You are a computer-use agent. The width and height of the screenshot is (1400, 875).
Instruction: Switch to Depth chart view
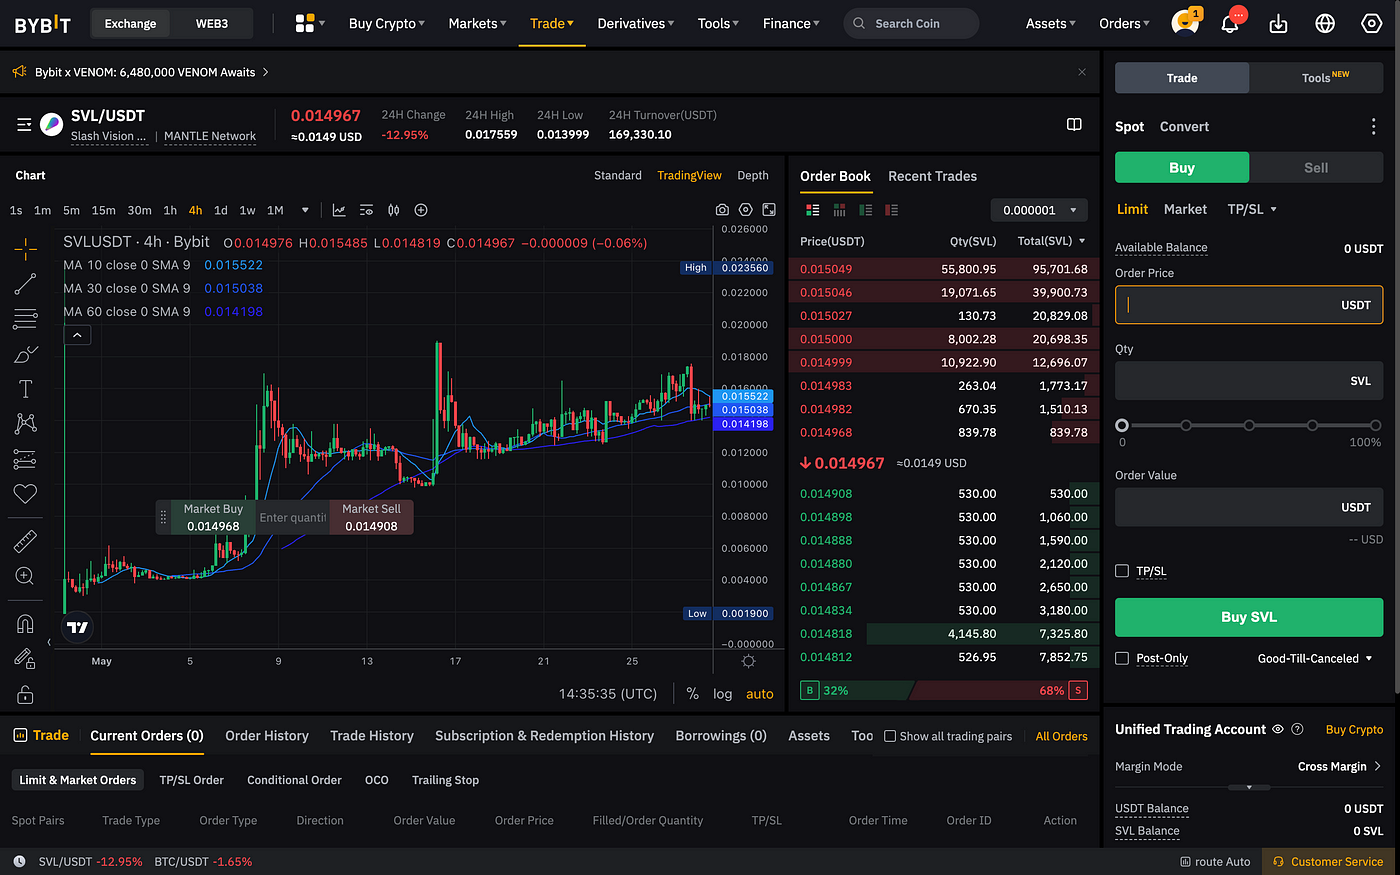(x=753, y=176)
